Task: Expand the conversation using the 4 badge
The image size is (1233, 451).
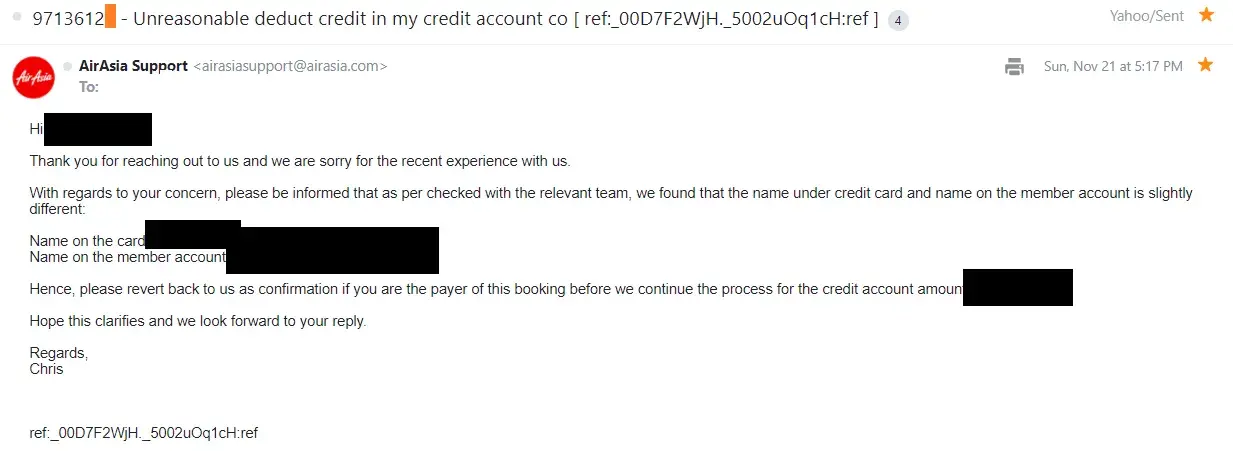Action: point(898,20)
